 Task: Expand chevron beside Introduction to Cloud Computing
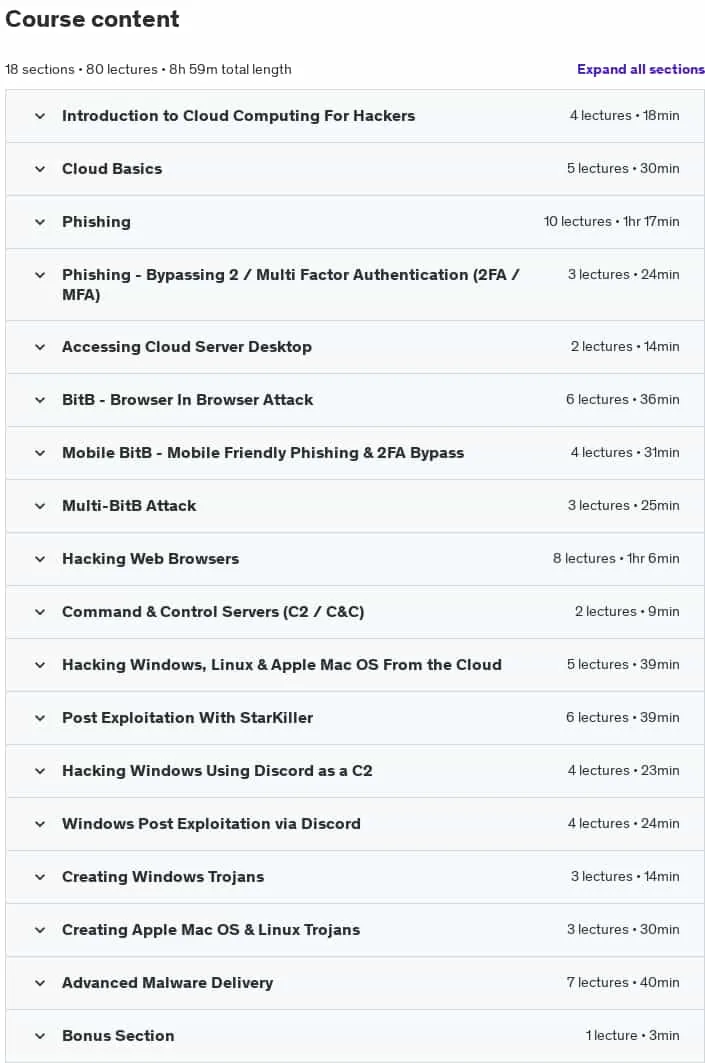coord(40,116)
